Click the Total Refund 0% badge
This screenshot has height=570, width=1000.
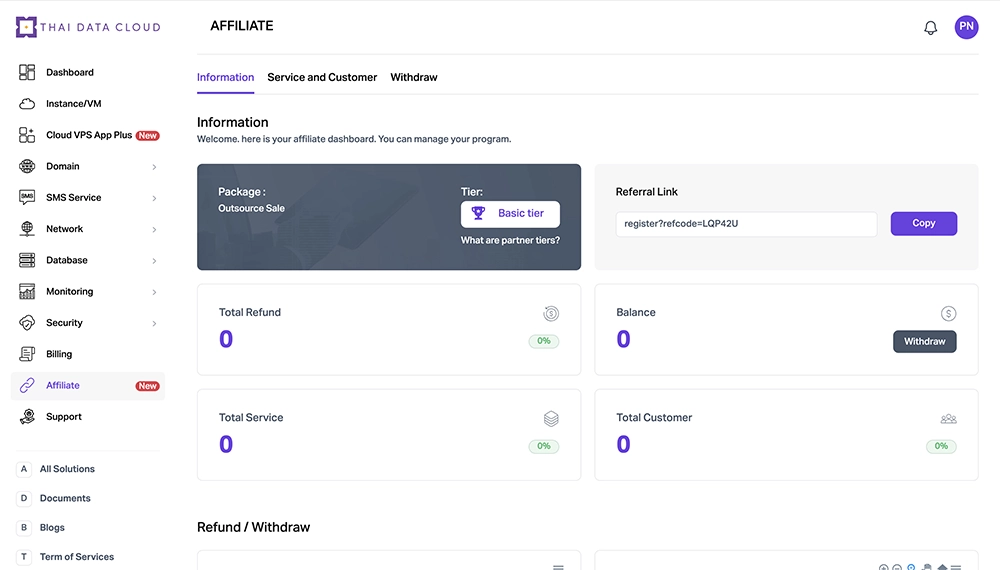coord(543,341)
